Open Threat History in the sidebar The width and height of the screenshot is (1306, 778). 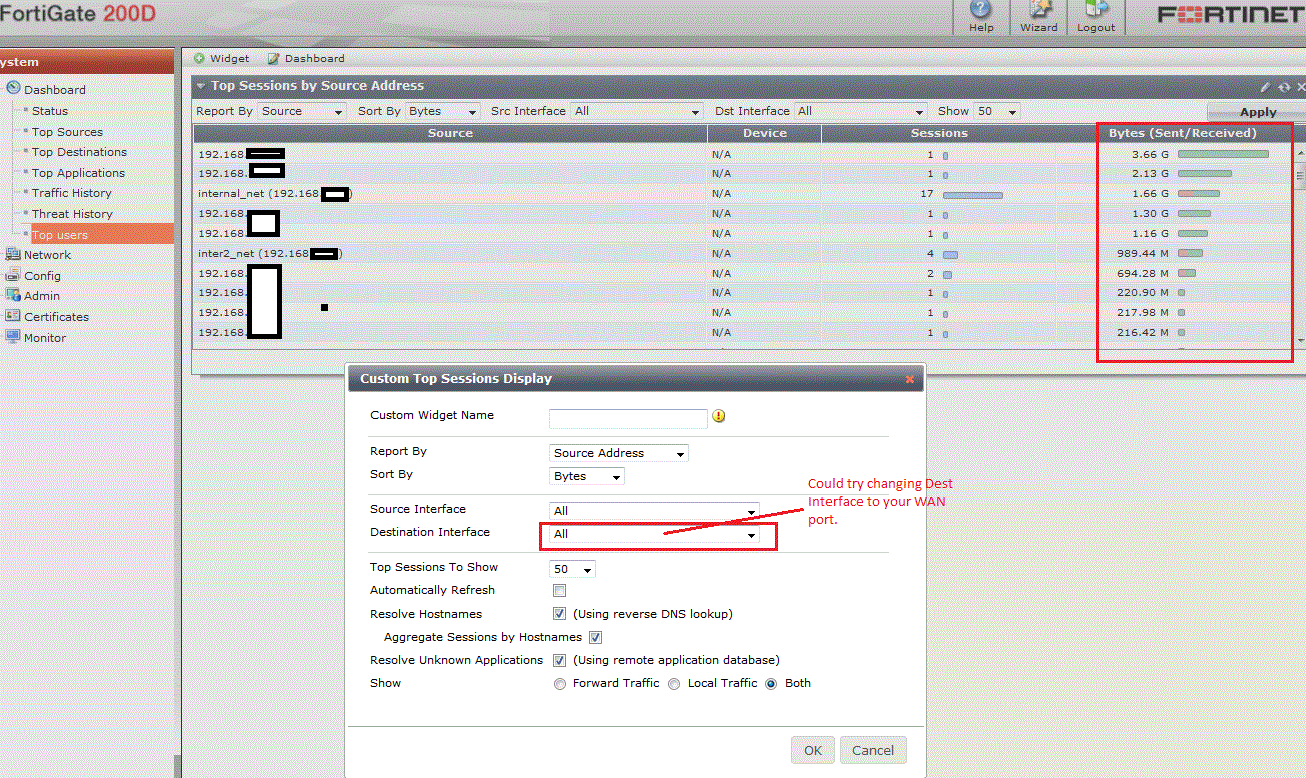(x=72, y=214)
